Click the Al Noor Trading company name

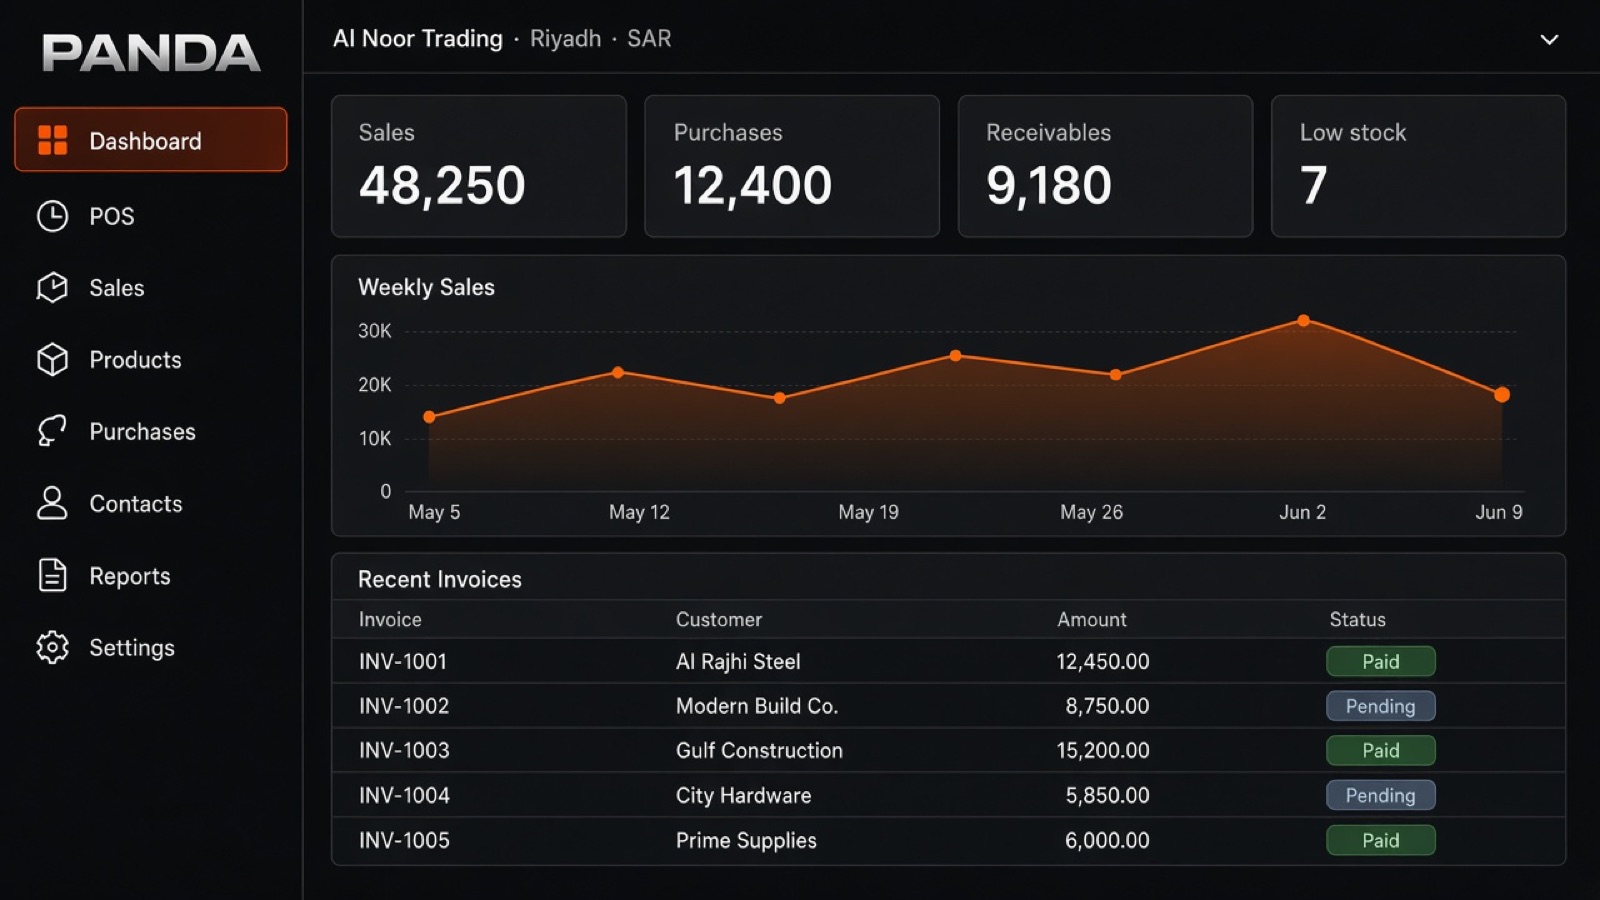418,38
